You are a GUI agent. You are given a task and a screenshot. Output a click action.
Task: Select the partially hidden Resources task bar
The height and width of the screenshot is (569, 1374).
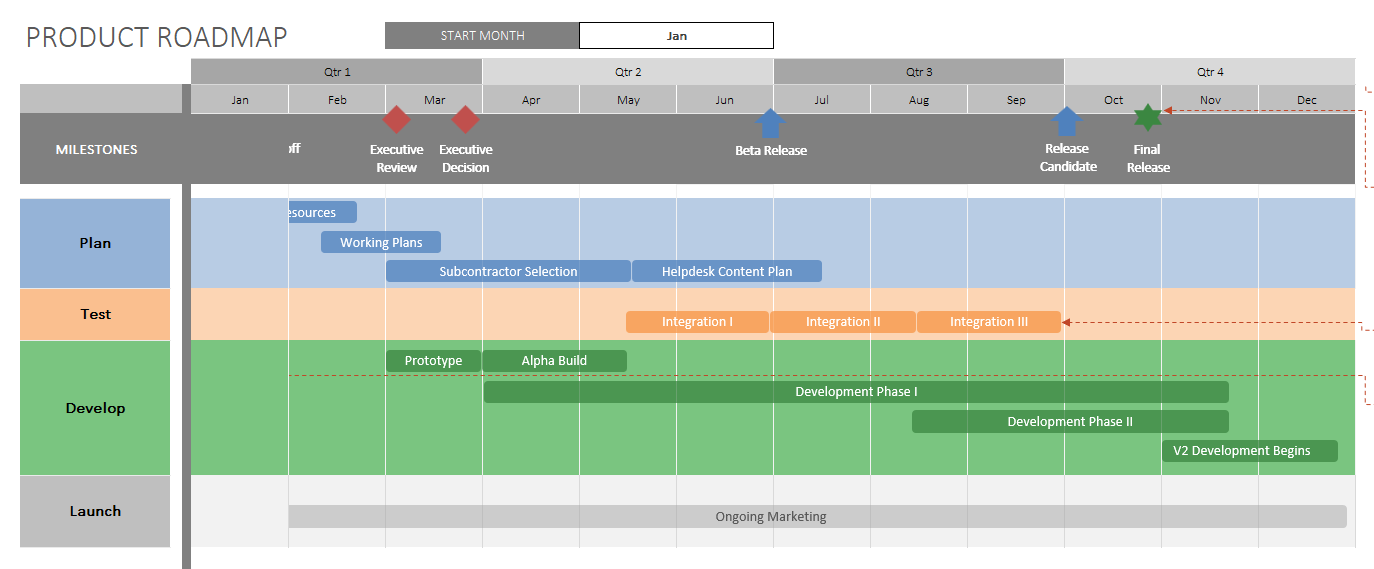[x=322, y=212]
